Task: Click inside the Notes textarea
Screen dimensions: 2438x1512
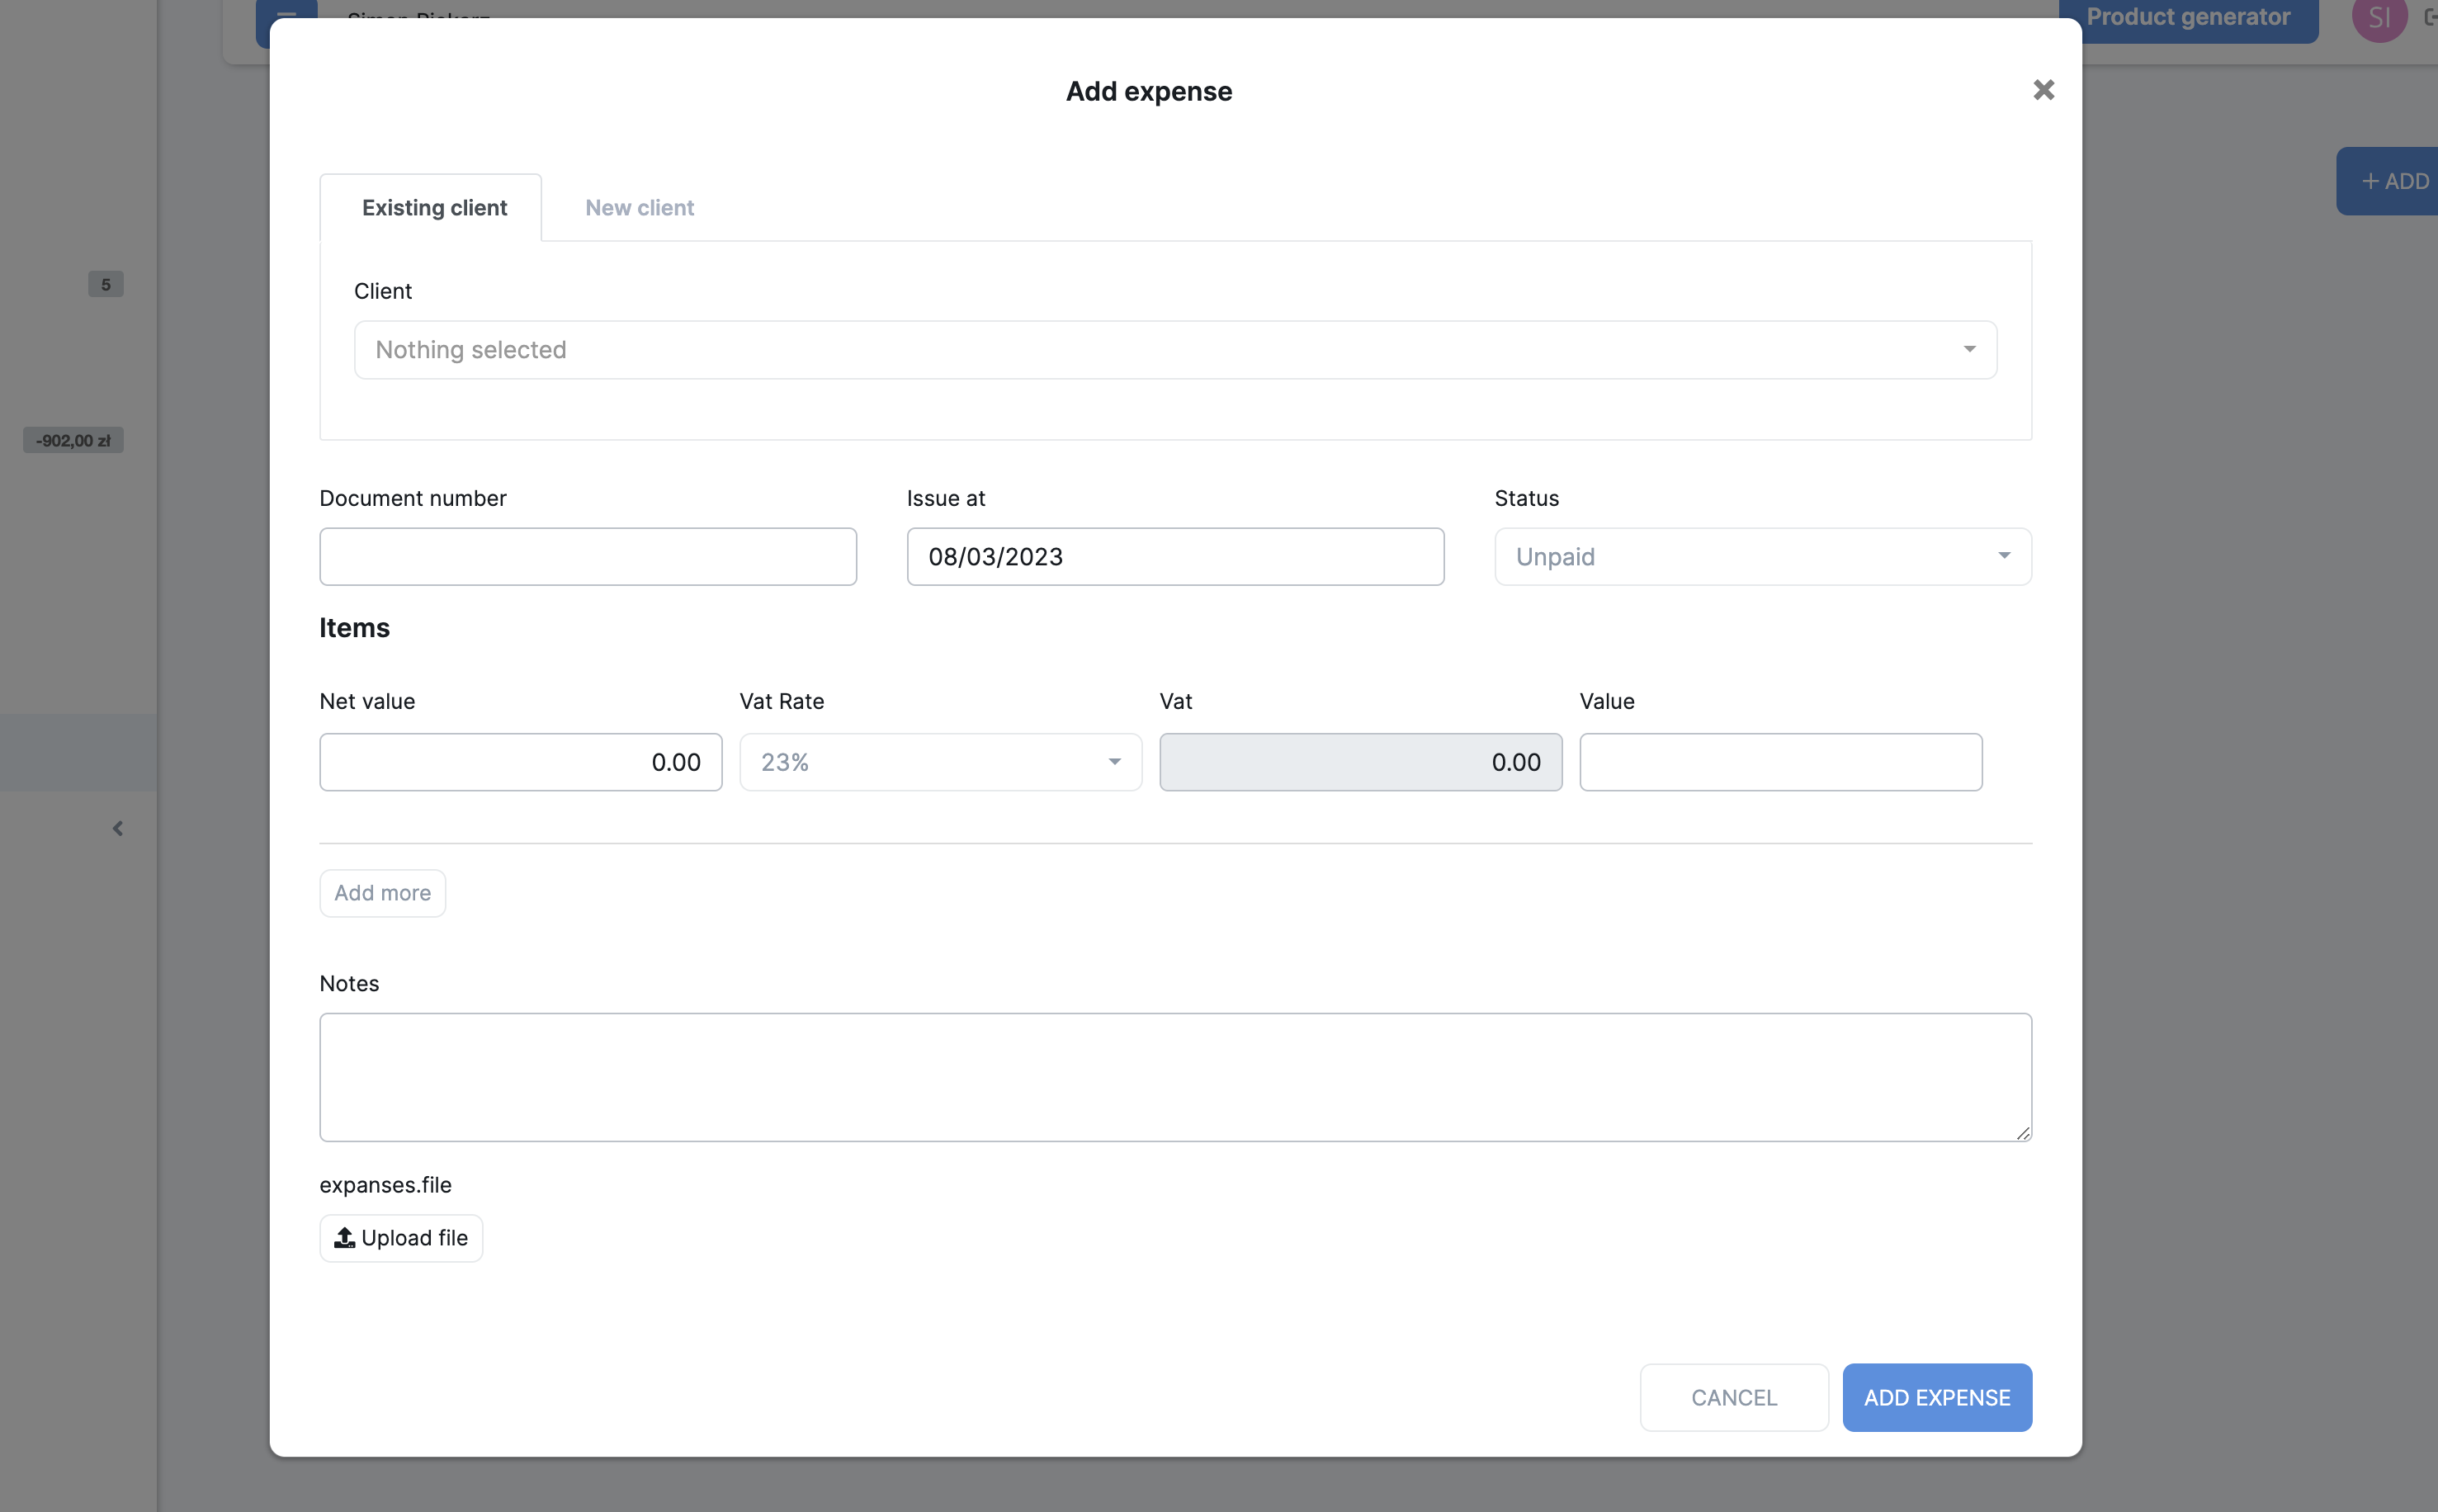Action: coord(1174,1077)
